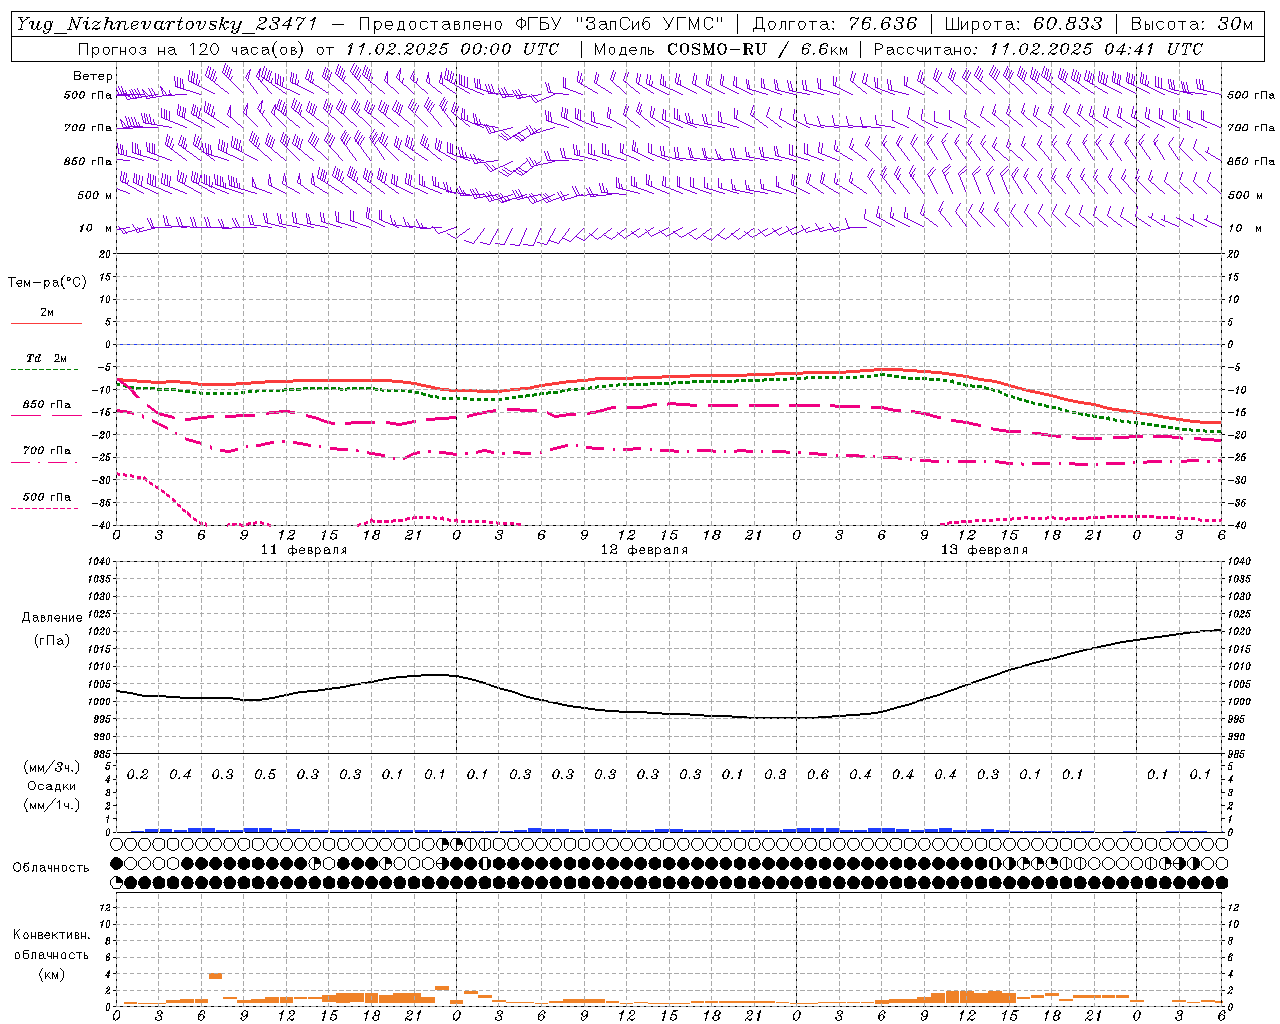Click the 'Тем-ра(°C)' axis title
Viewport: 1280px width, 1024px height.
(x=47, y=283)
